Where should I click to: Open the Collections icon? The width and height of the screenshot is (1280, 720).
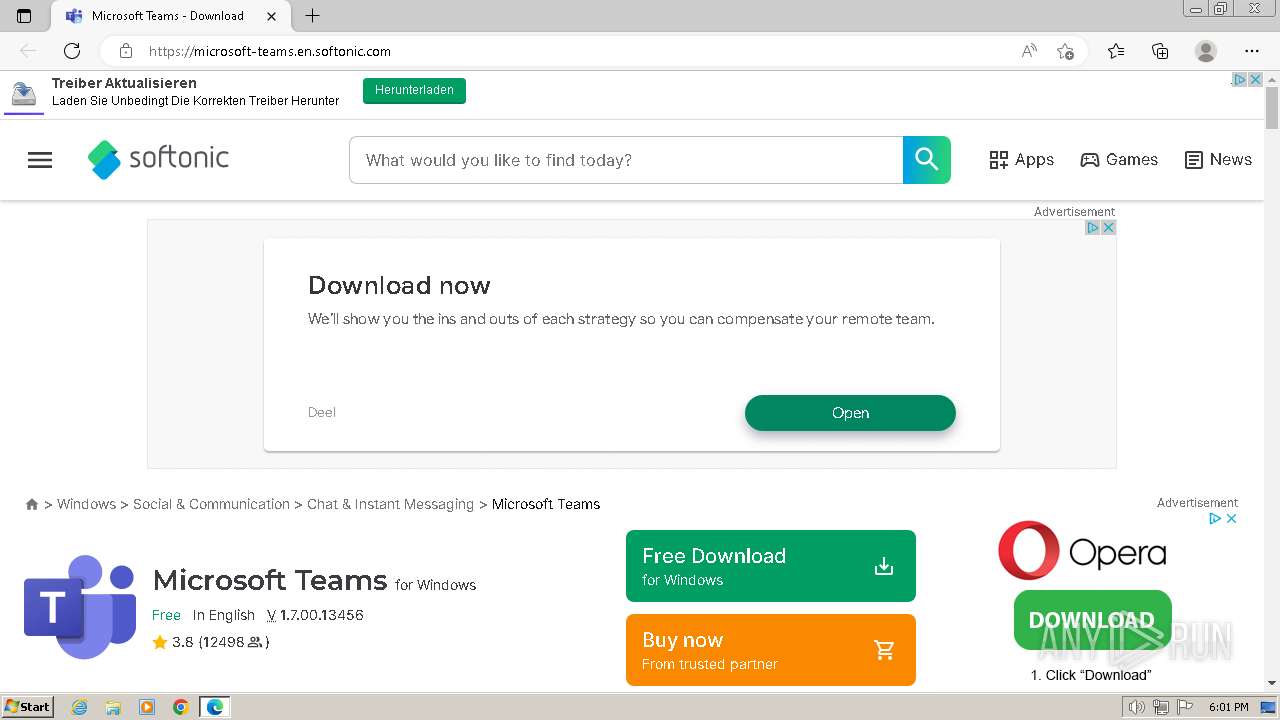[1160, 51]
